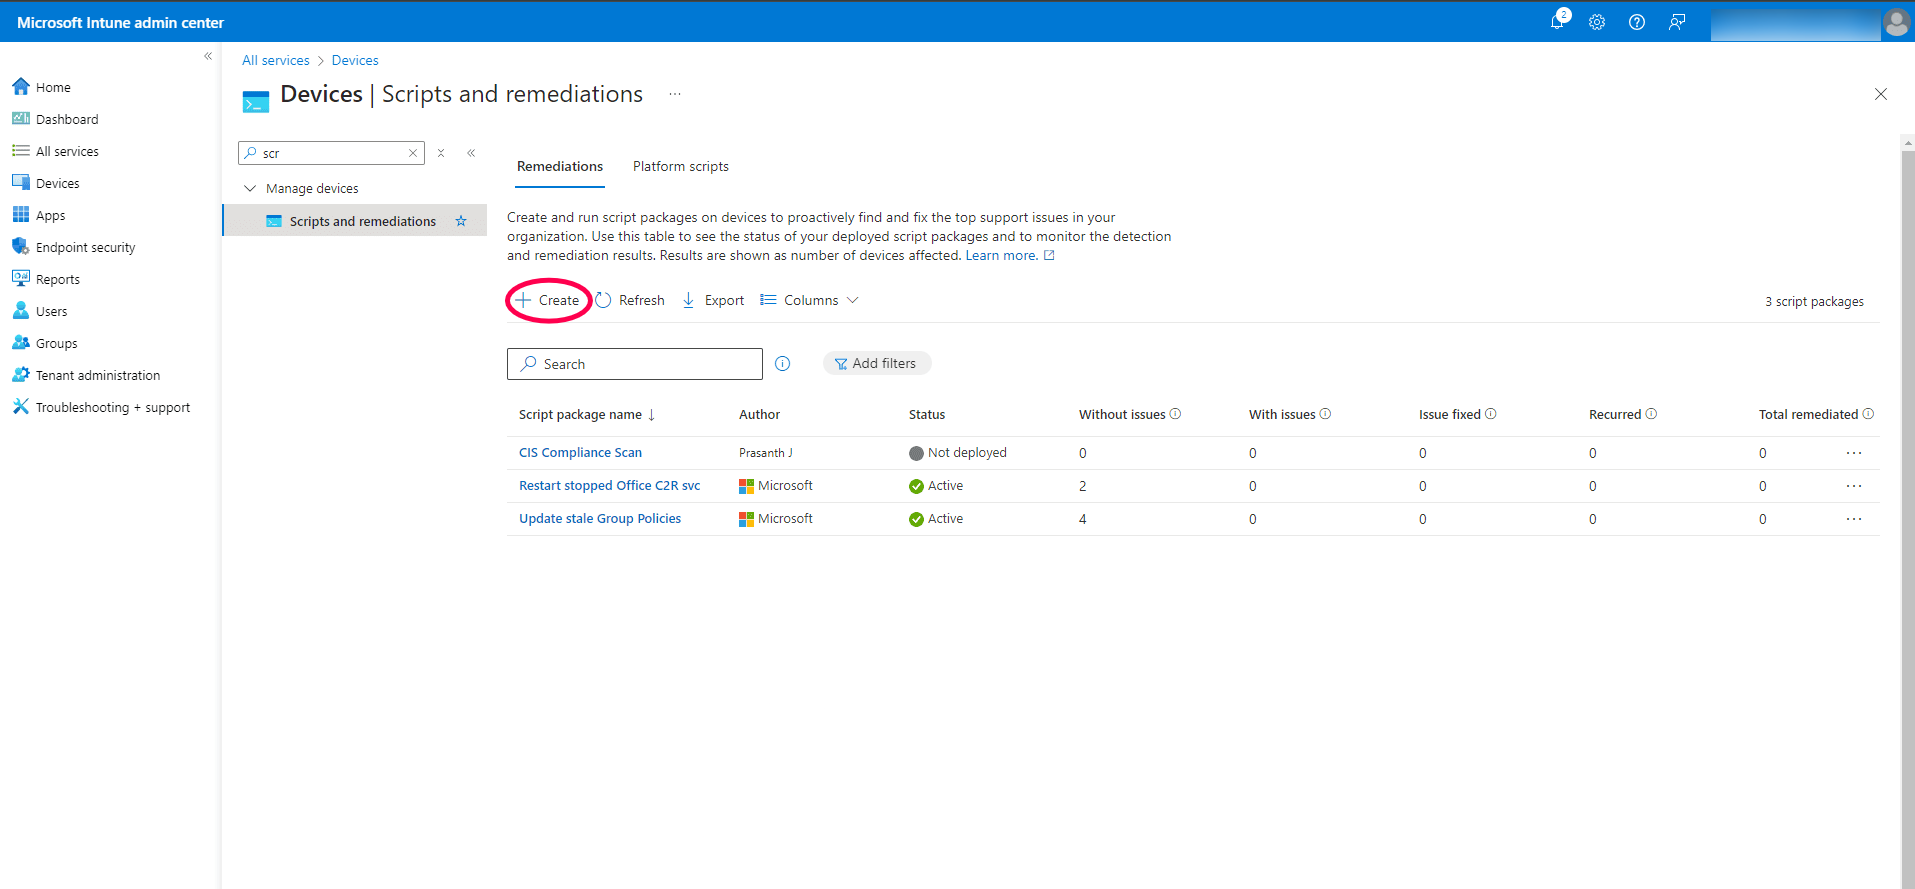Open the notifications bell icon
This screenshot has height=889, width=1915.
tap(1557, 22)
